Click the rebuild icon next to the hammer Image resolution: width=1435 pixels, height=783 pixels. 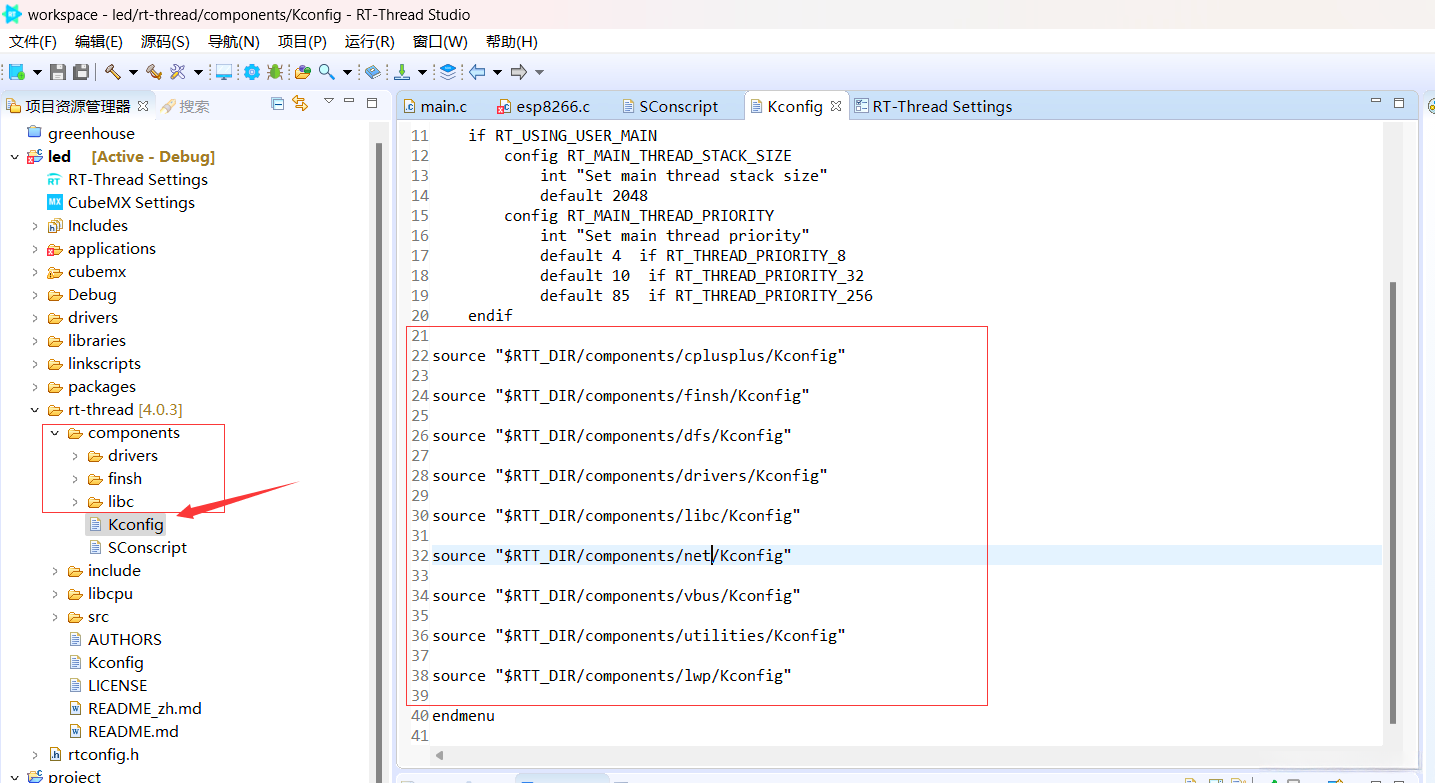pos(154,72)
